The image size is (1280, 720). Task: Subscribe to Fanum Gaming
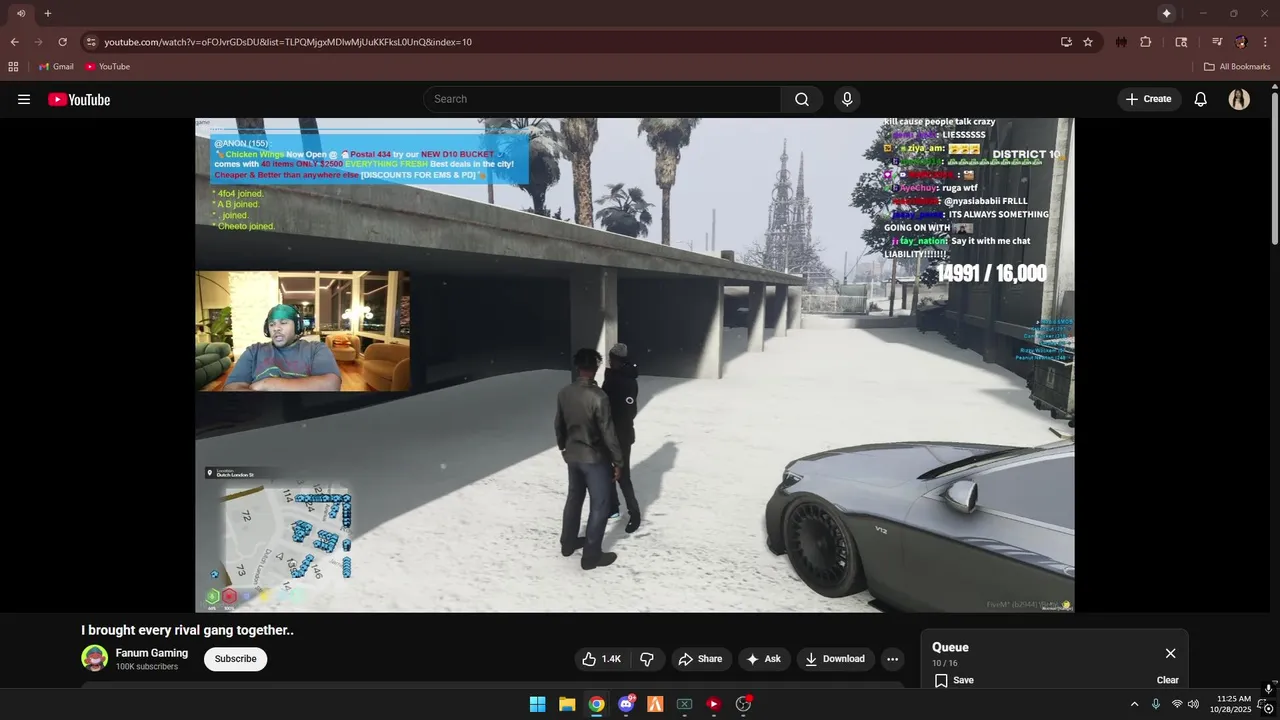point(235,659)
